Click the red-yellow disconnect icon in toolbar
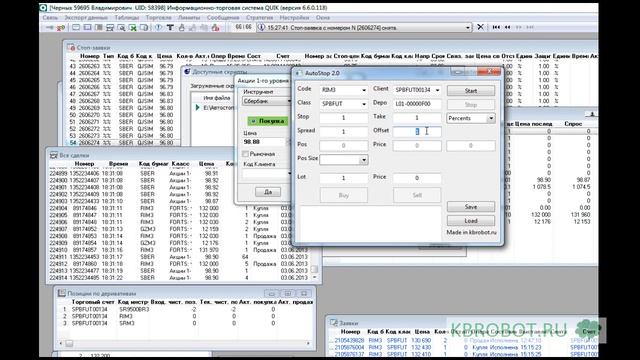Screen dimensions: 640x360 pos(61,27)
